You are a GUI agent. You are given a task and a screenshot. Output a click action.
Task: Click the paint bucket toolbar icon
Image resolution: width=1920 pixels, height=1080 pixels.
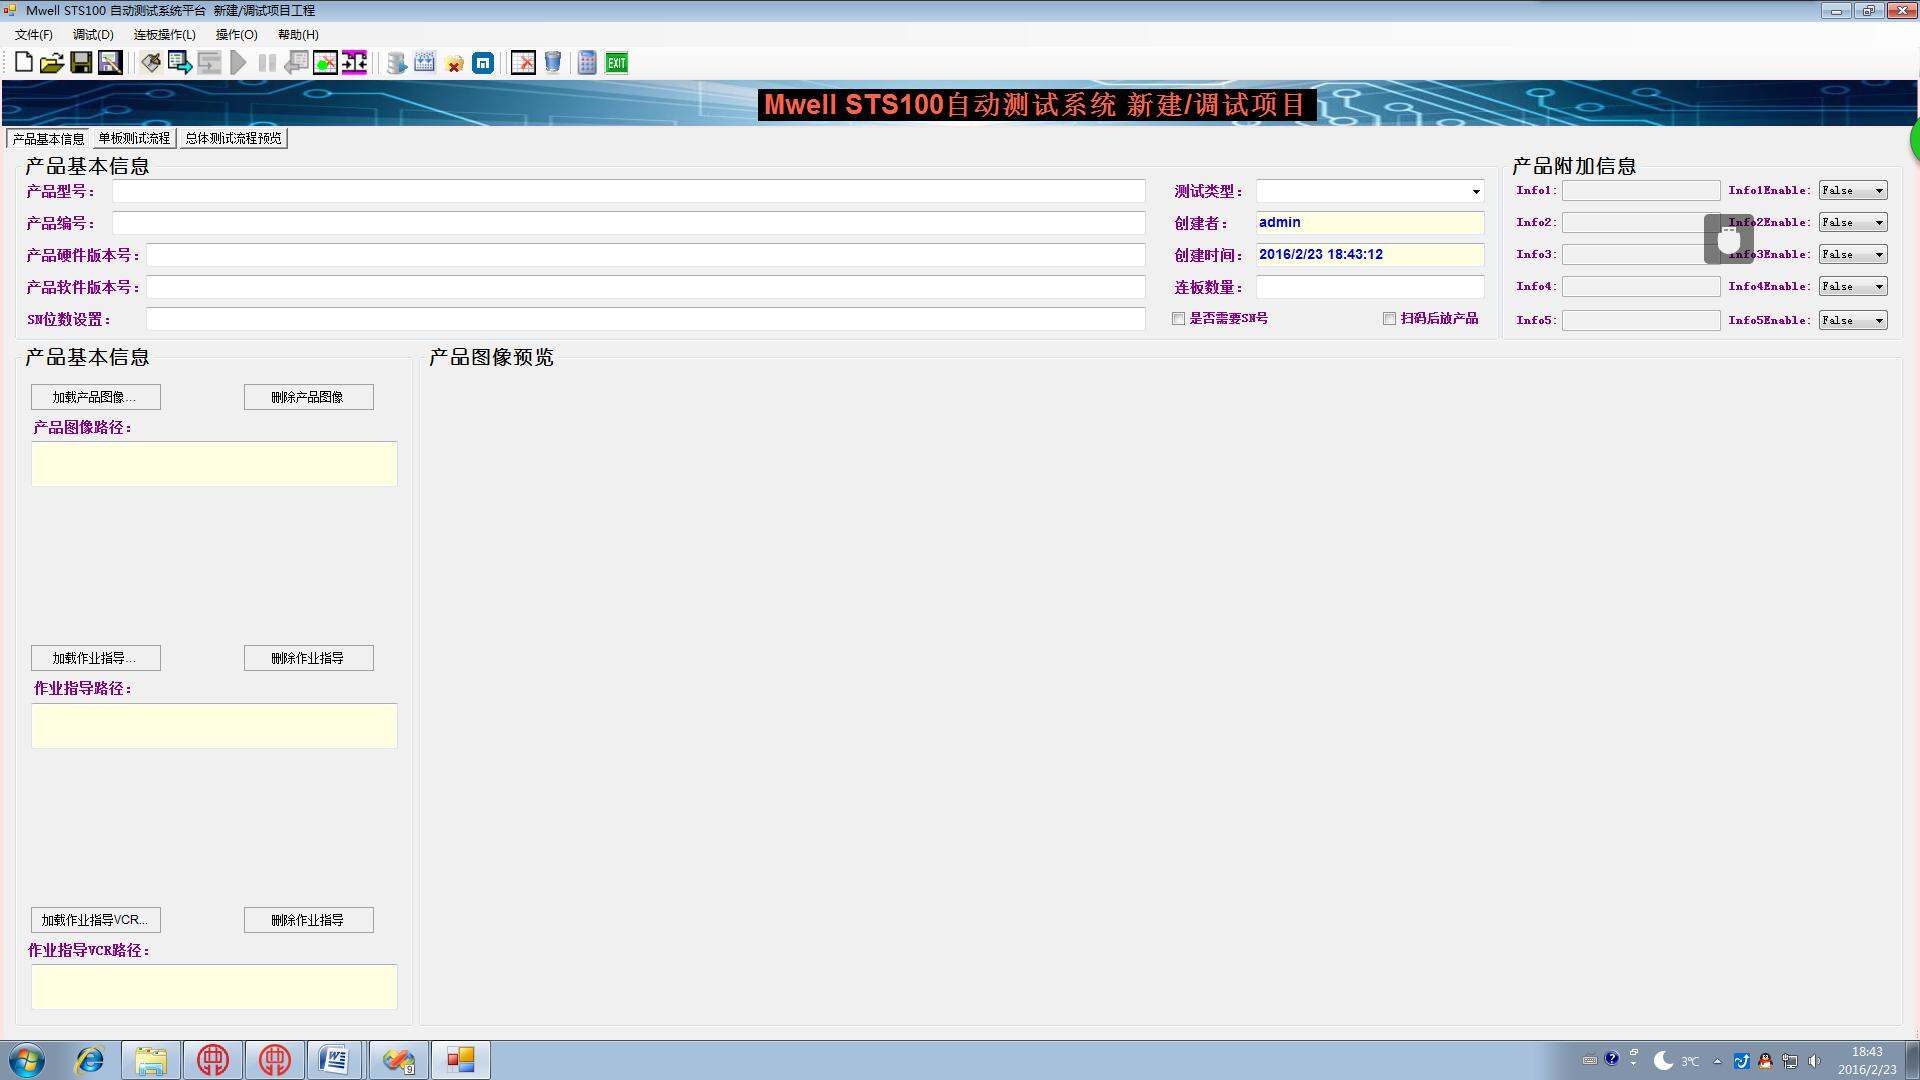pyautogui.click(x=151, y=63)
